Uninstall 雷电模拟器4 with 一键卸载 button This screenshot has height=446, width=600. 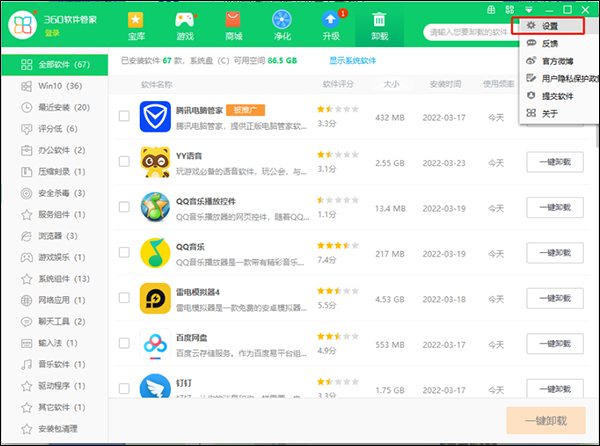click(x=555, y=298)
